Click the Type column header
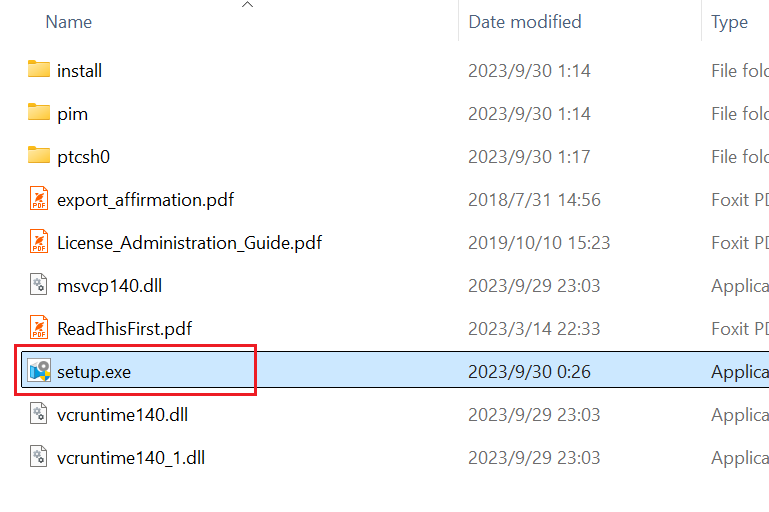 (729, 21)
